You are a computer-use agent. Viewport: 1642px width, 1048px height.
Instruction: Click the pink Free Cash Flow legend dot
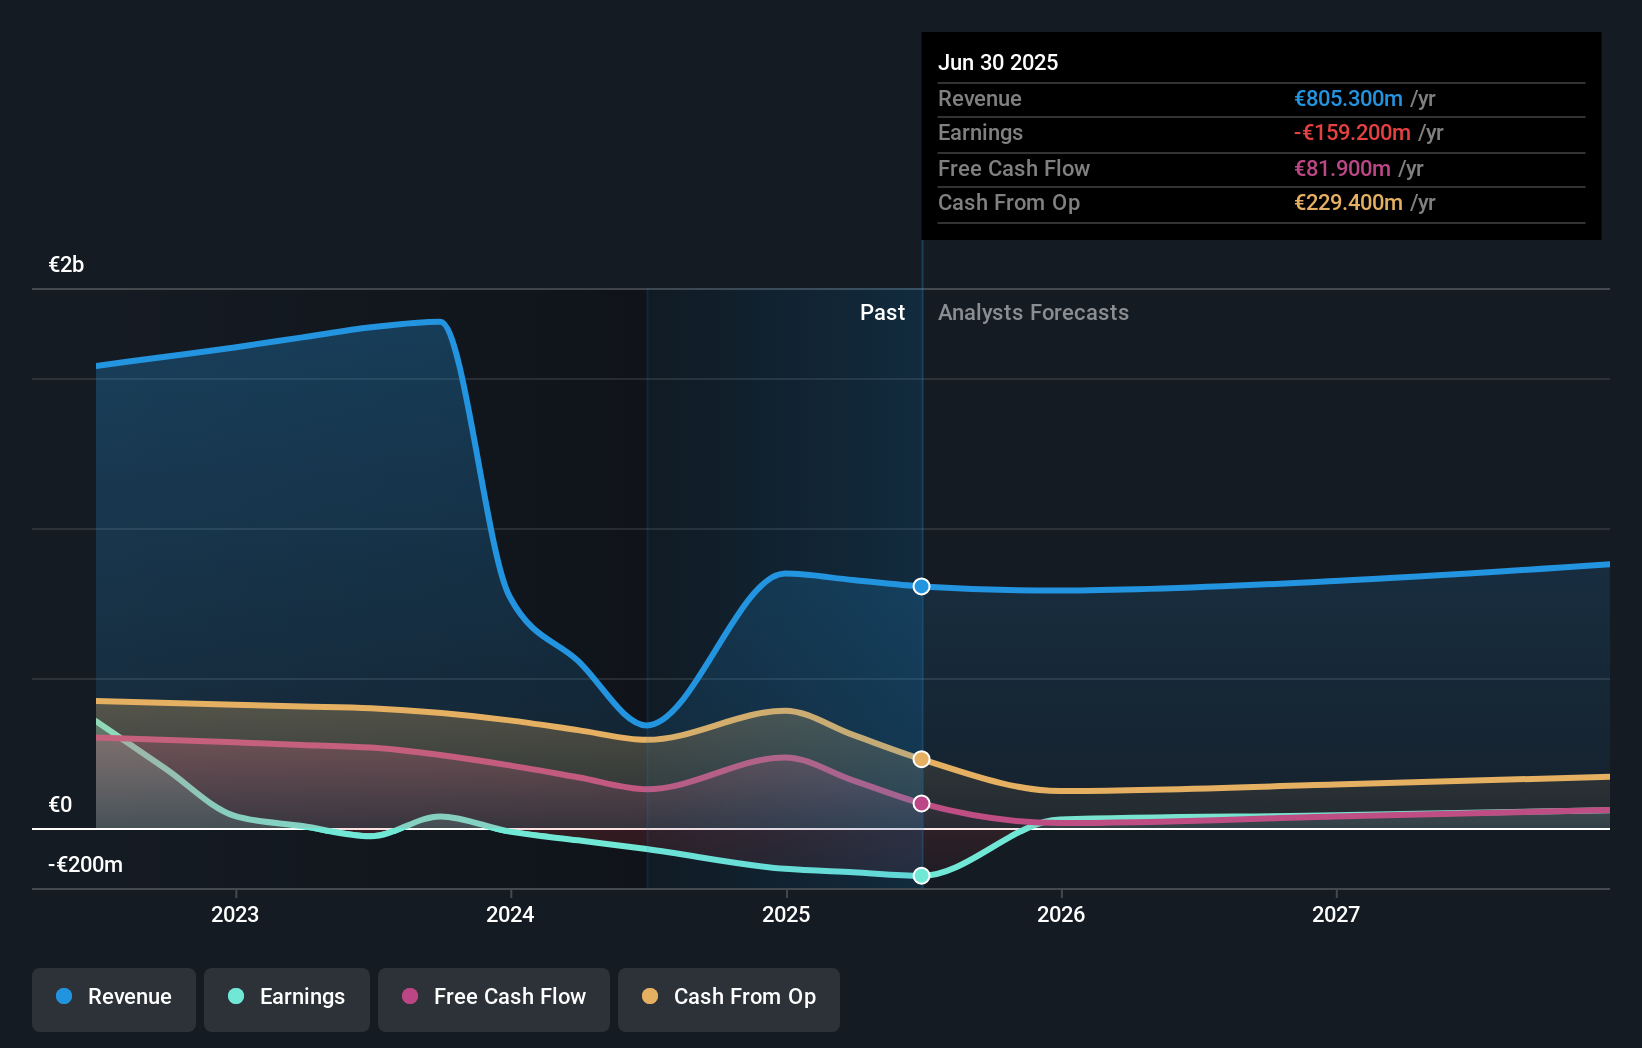(410, 996)
